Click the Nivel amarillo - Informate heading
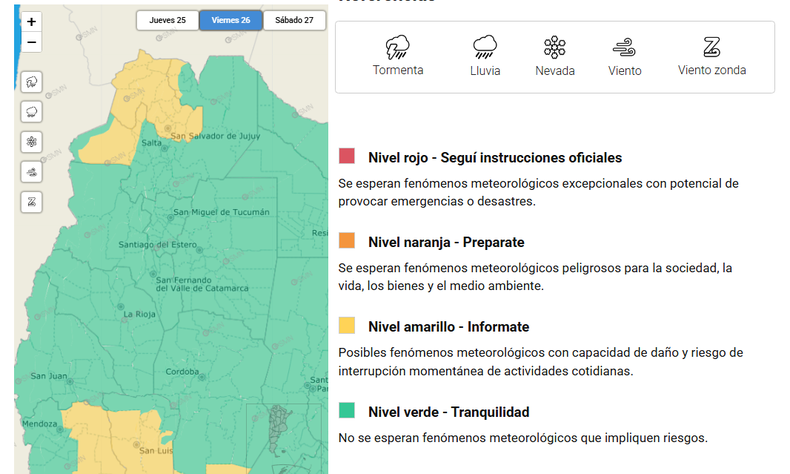Image resolution: width=790 pixels, height=474 pixels. pyautogui.click(x=448, y=327)
